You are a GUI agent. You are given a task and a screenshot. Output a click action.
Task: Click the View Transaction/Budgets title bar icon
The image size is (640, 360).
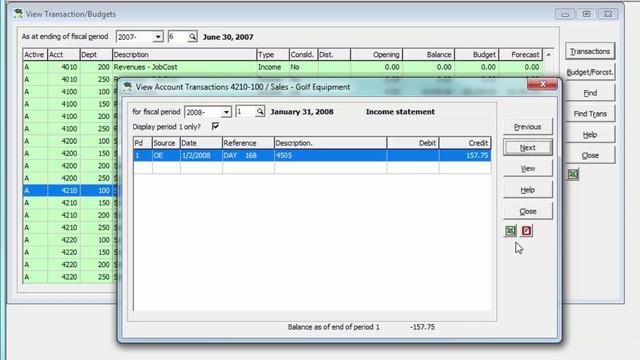click(x=18, y=13)
